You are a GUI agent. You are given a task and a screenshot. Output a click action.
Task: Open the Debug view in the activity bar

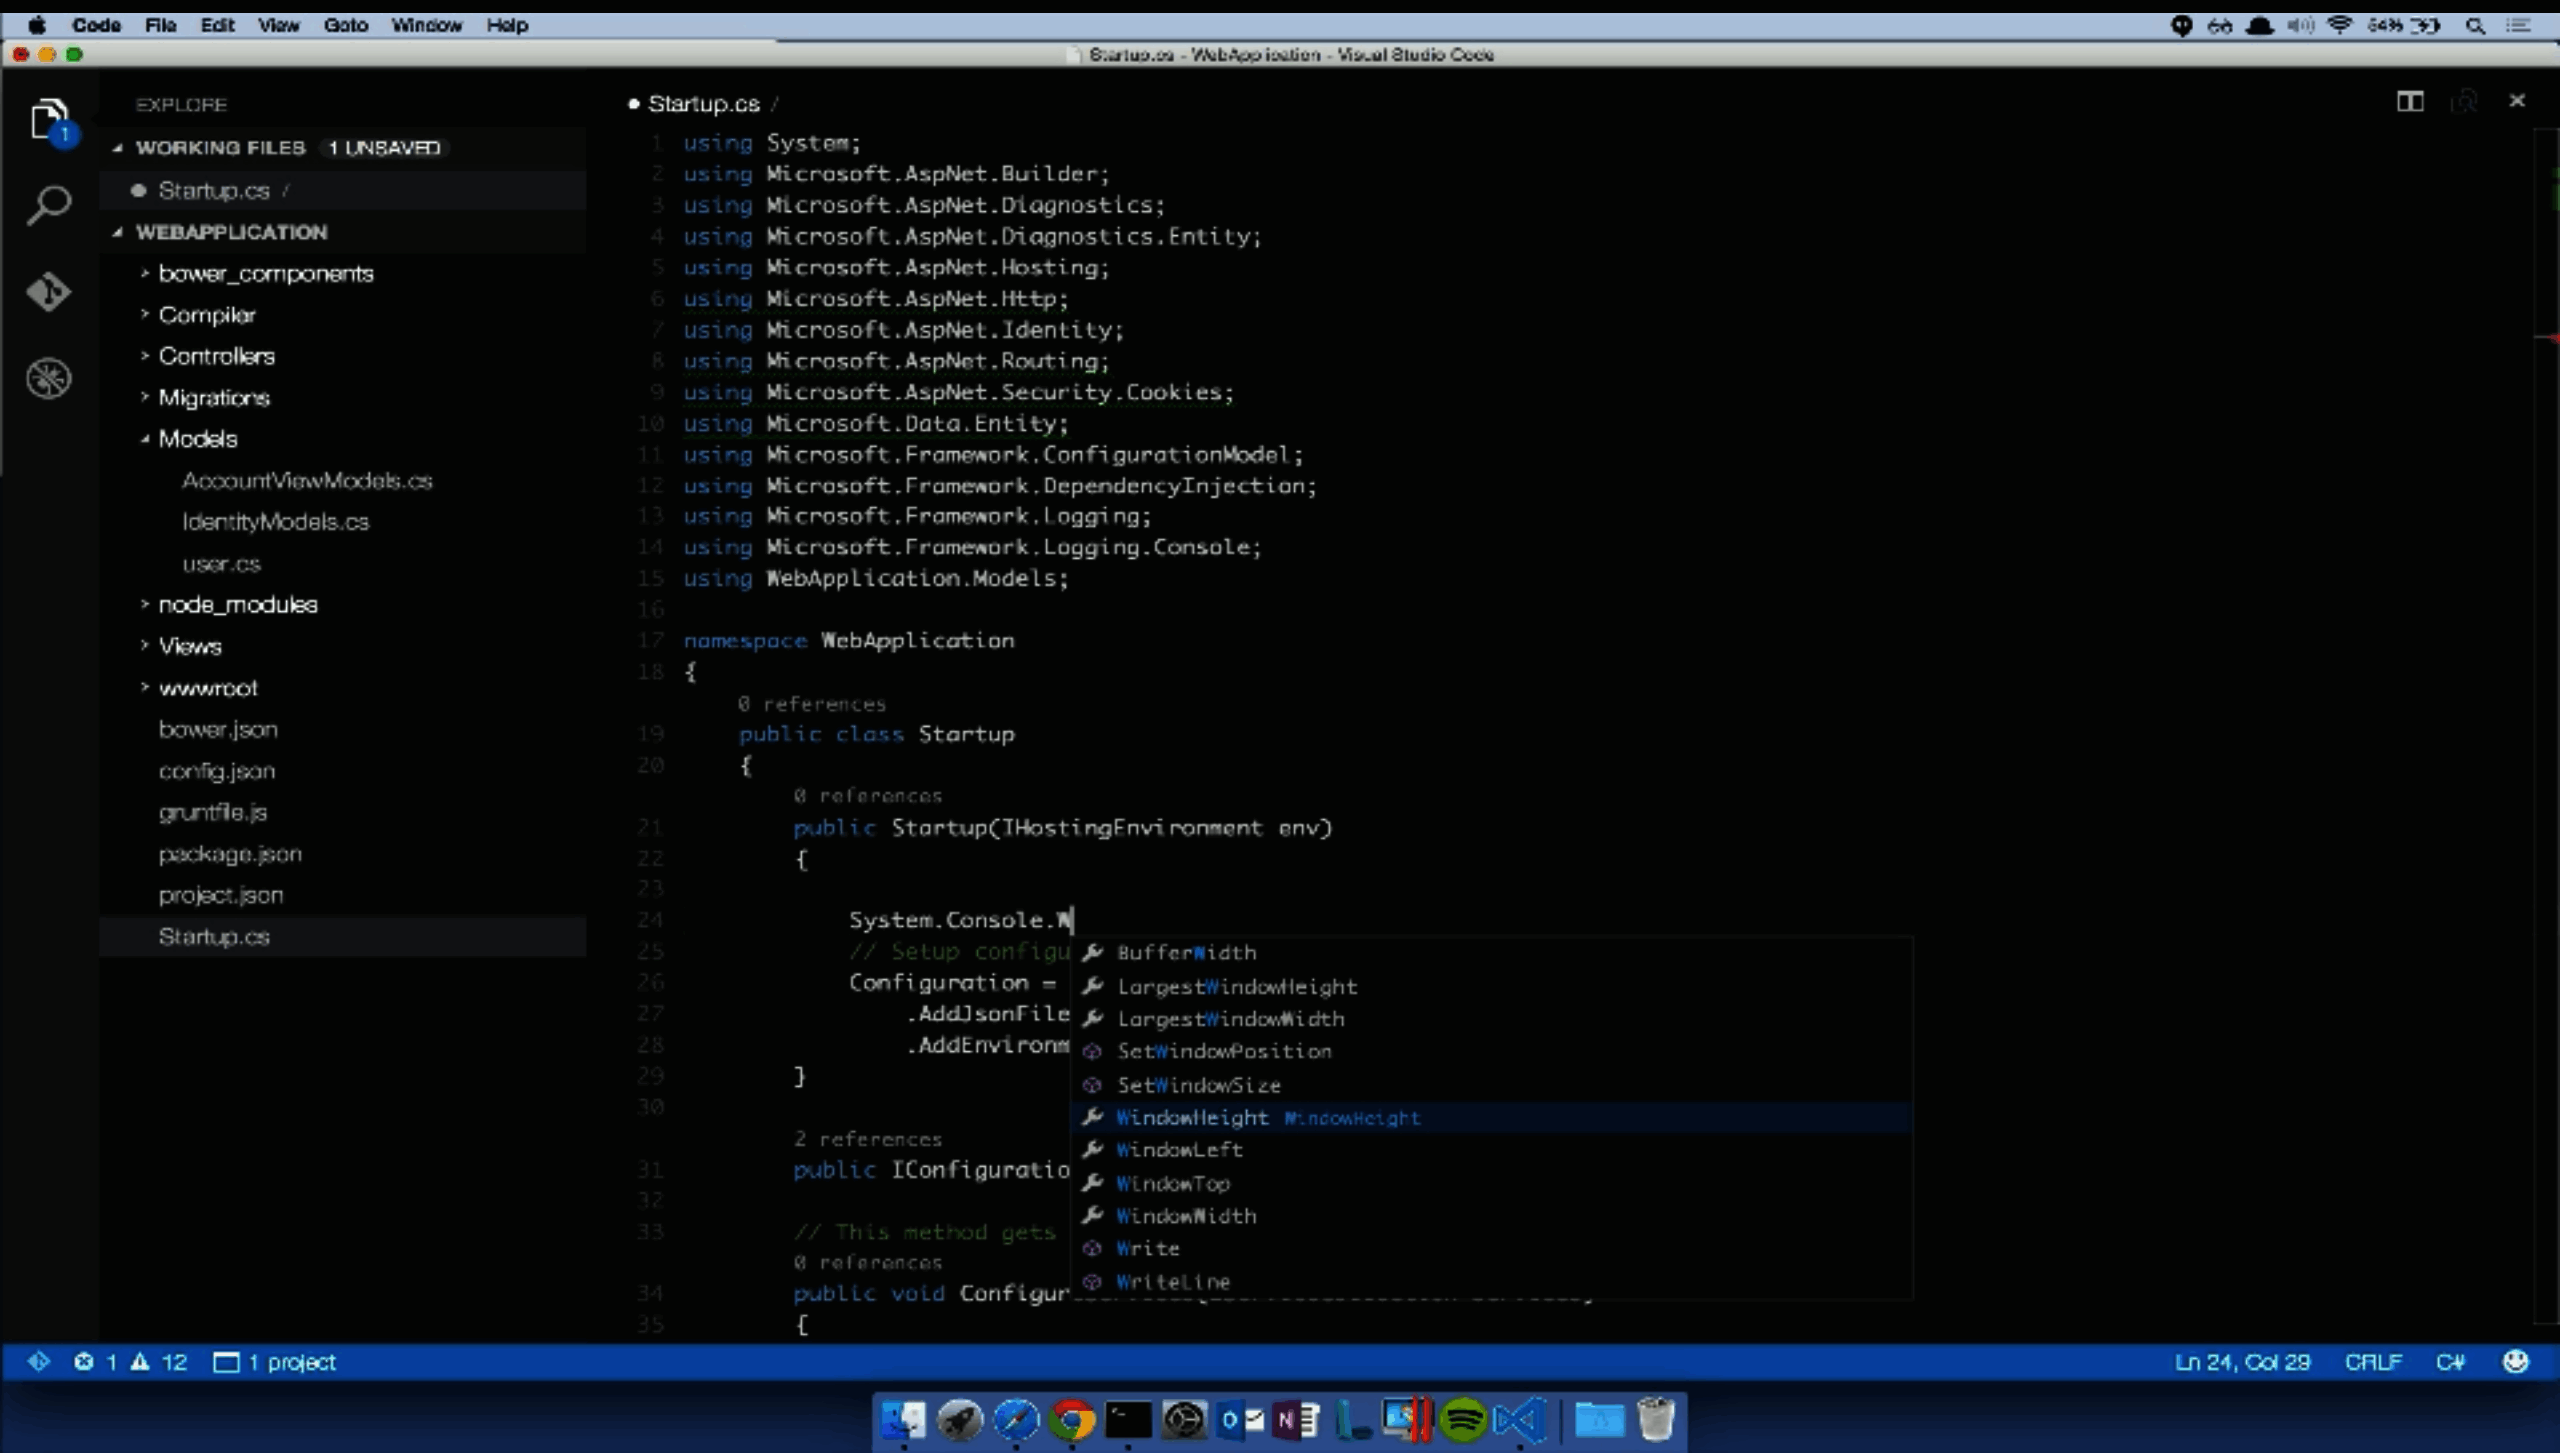[x=48, y=378]
